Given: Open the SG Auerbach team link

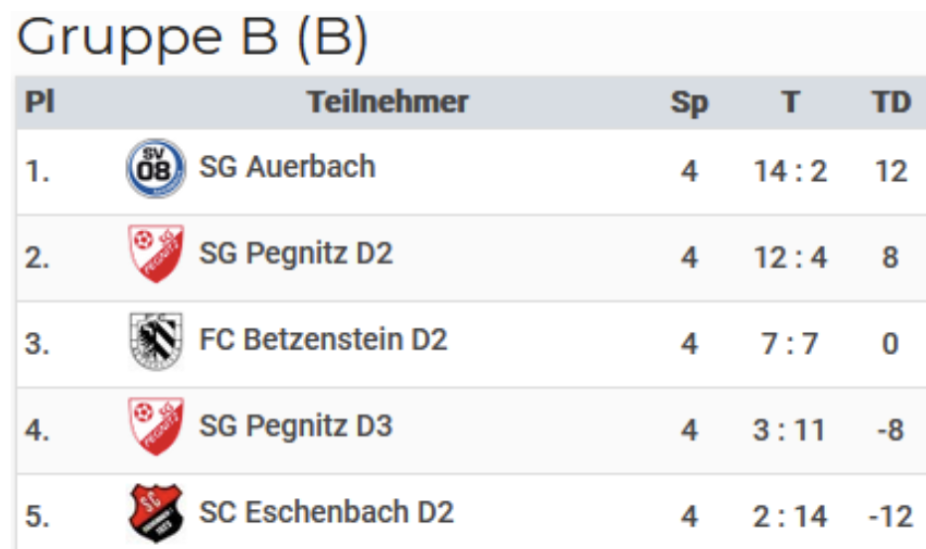Looking at the screenshot, I should point(287,166).
